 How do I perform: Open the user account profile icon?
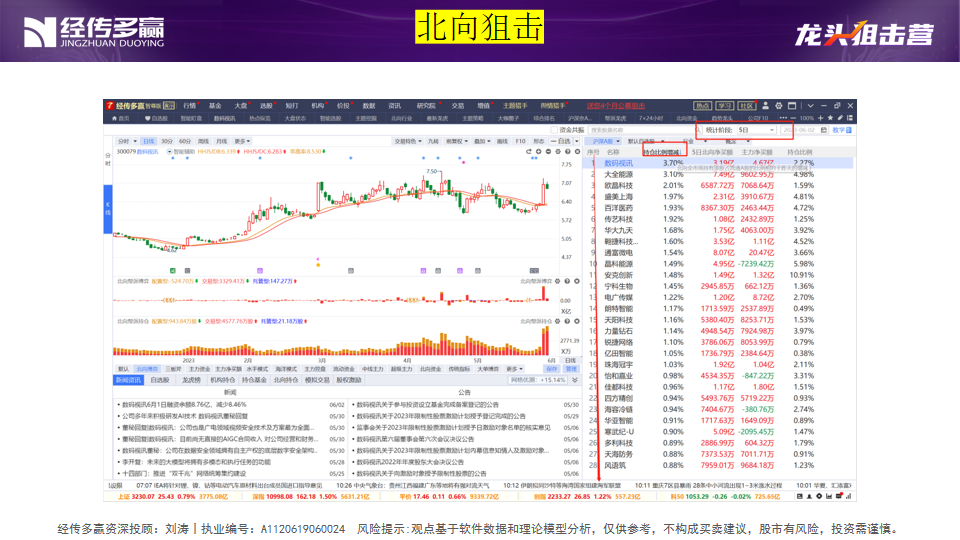(765, 105)
